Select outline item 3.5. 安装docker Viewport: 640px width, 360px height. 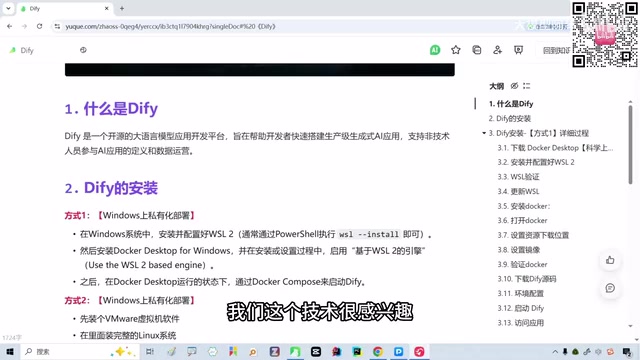click(524, 206)
